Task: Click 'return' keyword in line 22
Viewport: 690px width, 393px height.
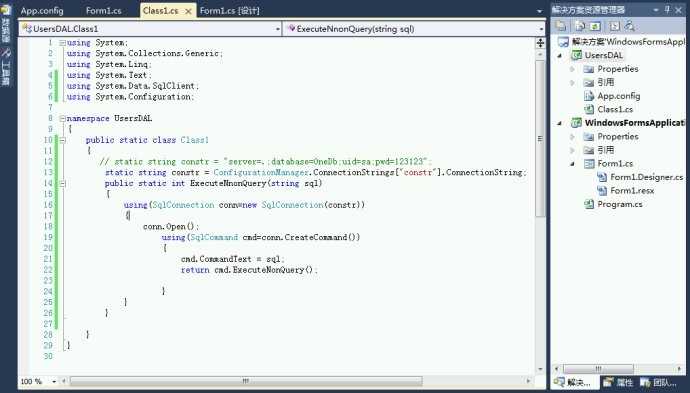Action: [x=195, y=270]
